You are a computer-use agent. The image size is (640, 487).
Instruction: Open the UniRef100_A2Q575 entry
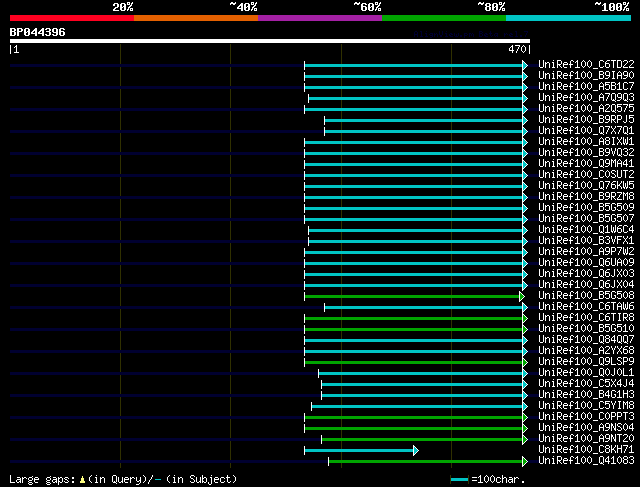[x=586, y=108]
